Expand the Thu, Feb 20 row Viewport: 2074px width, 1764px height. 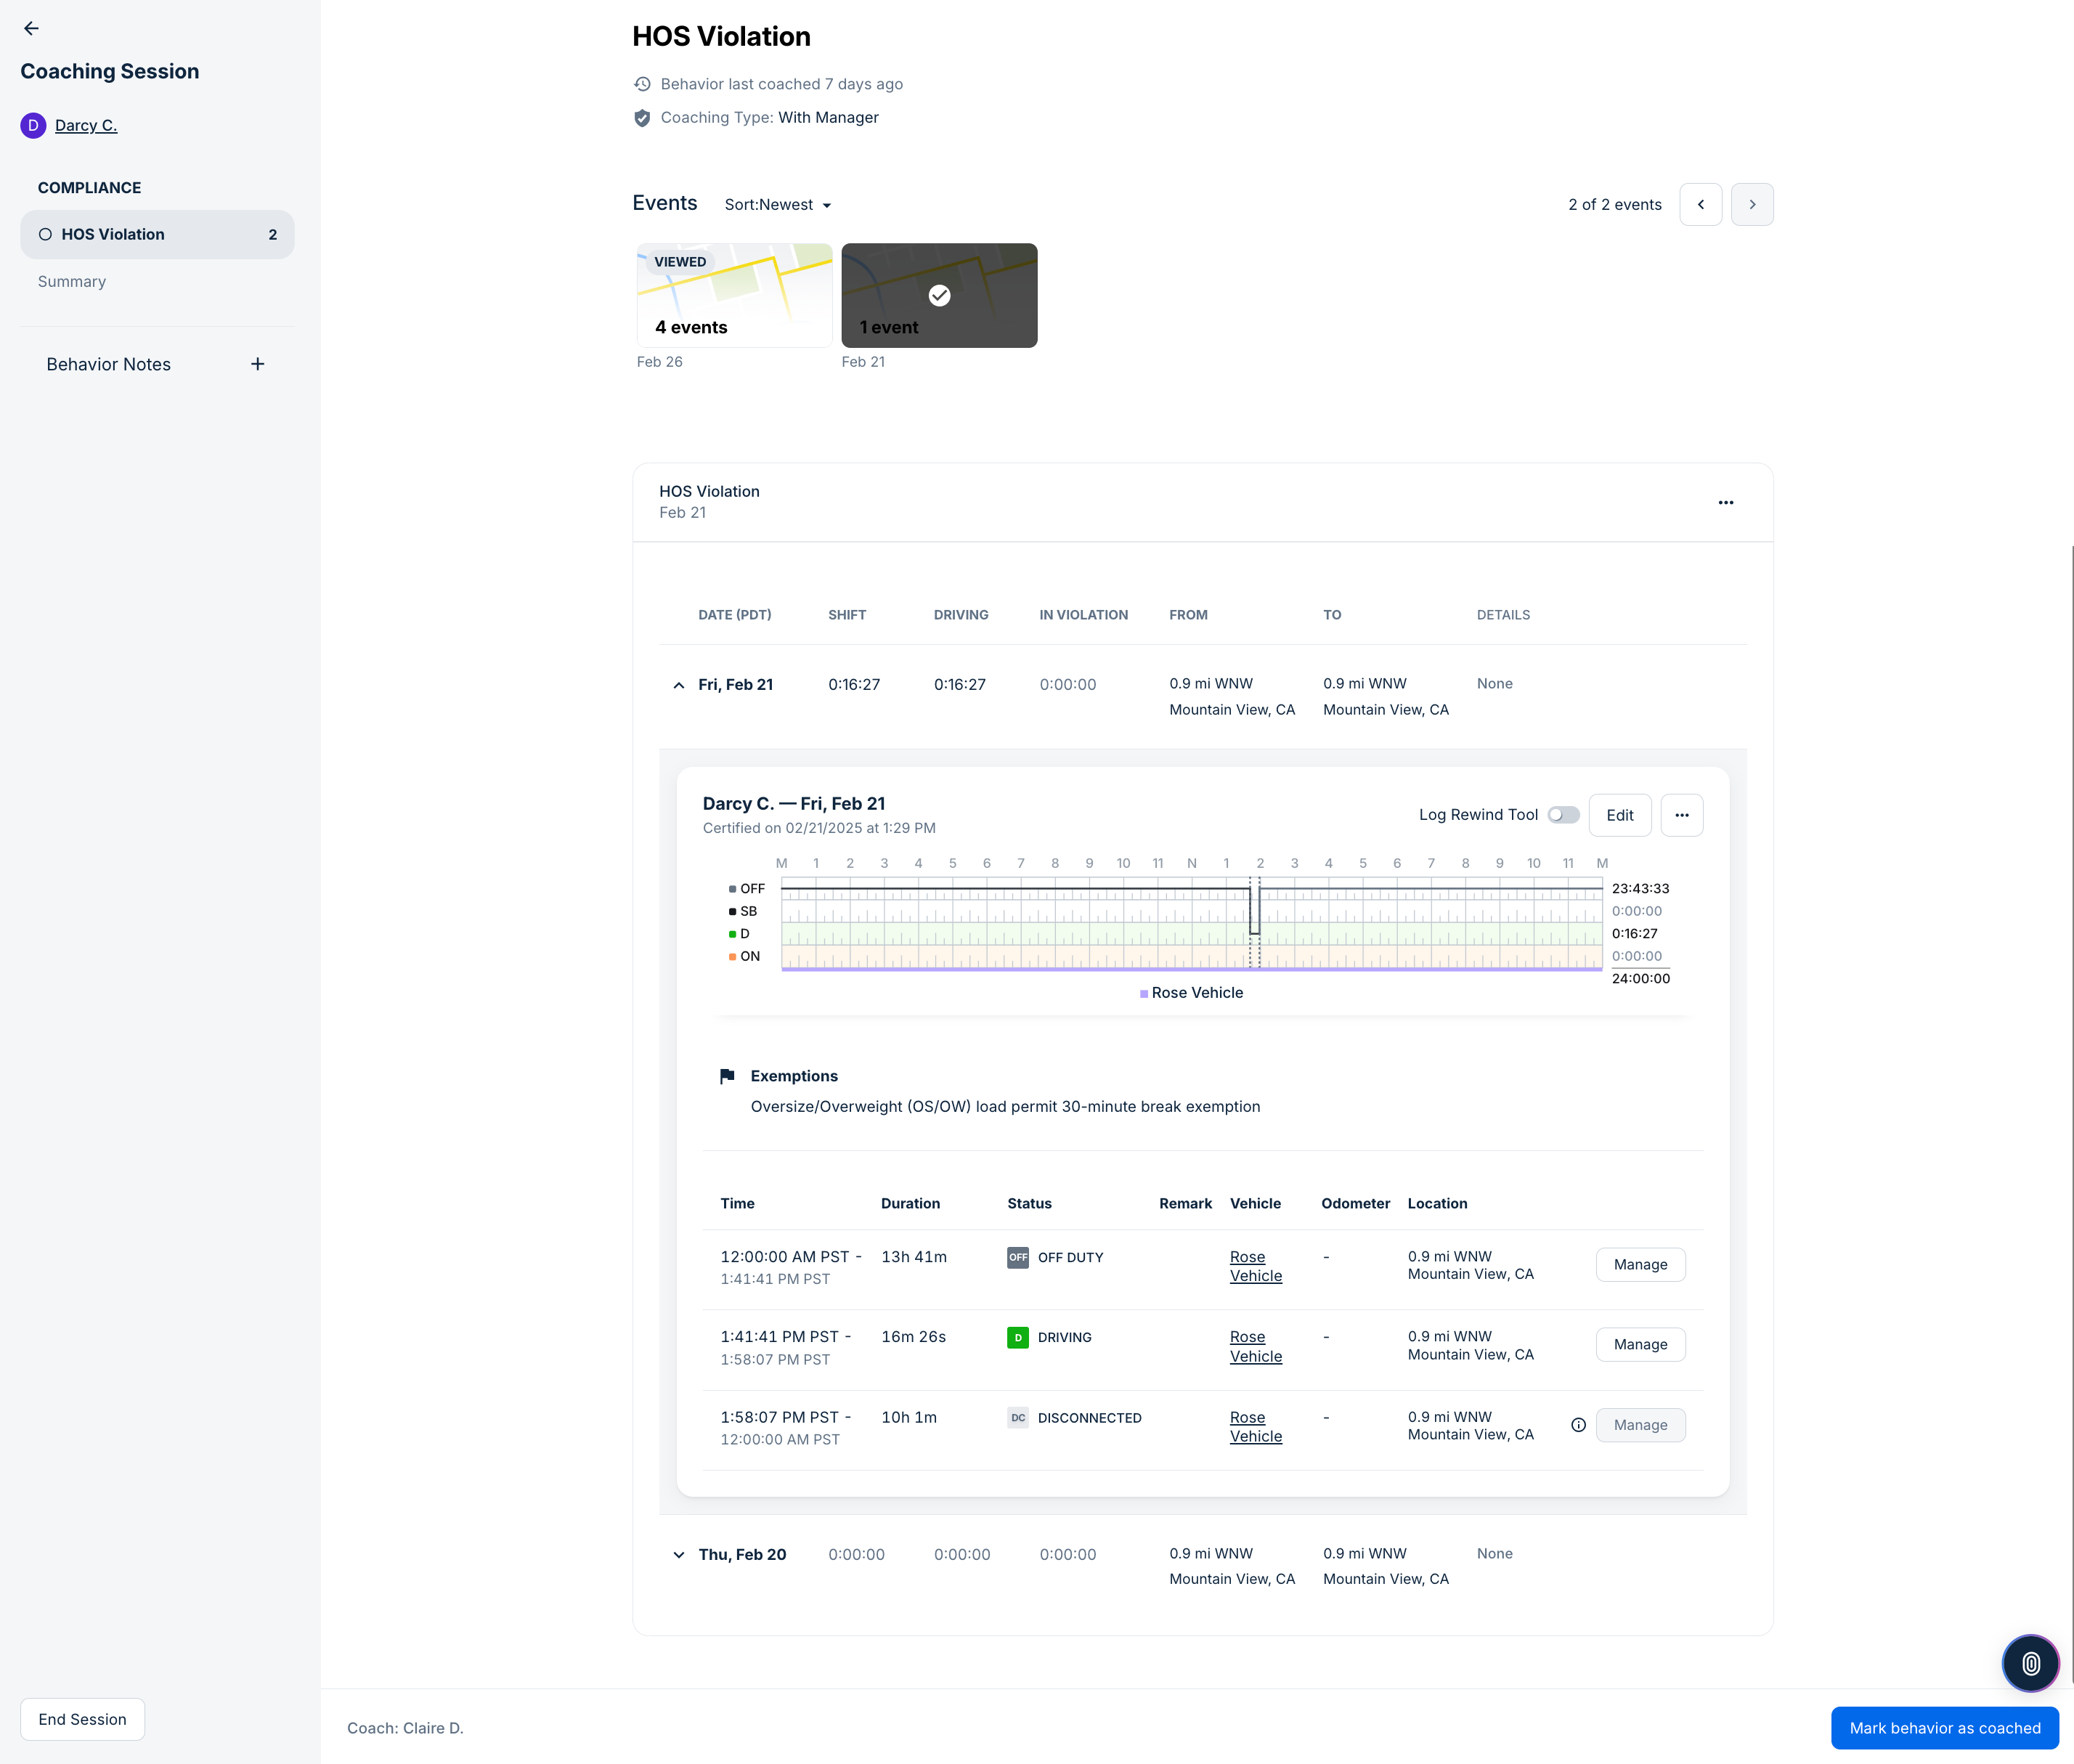(x=679, y=1555)
